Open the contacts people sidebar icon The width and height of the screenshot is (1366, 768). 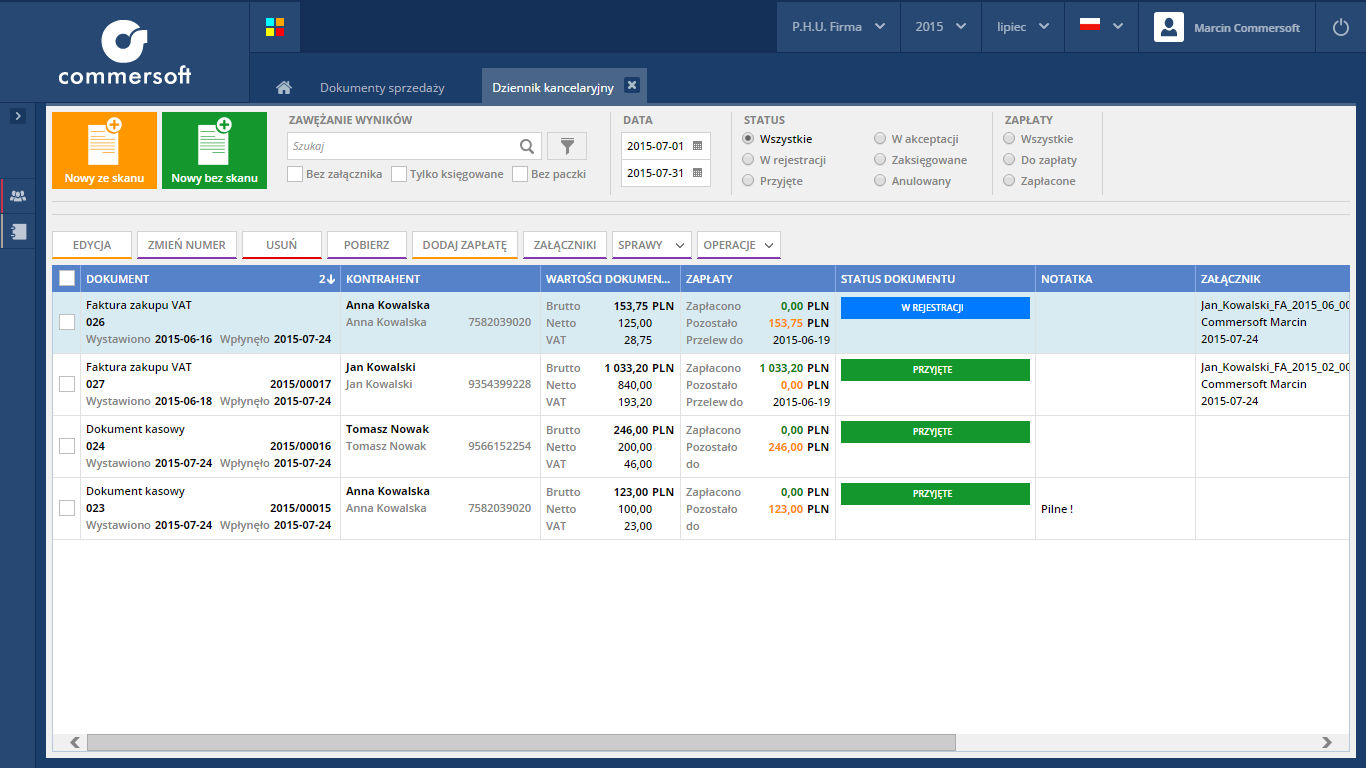(18, 196)
